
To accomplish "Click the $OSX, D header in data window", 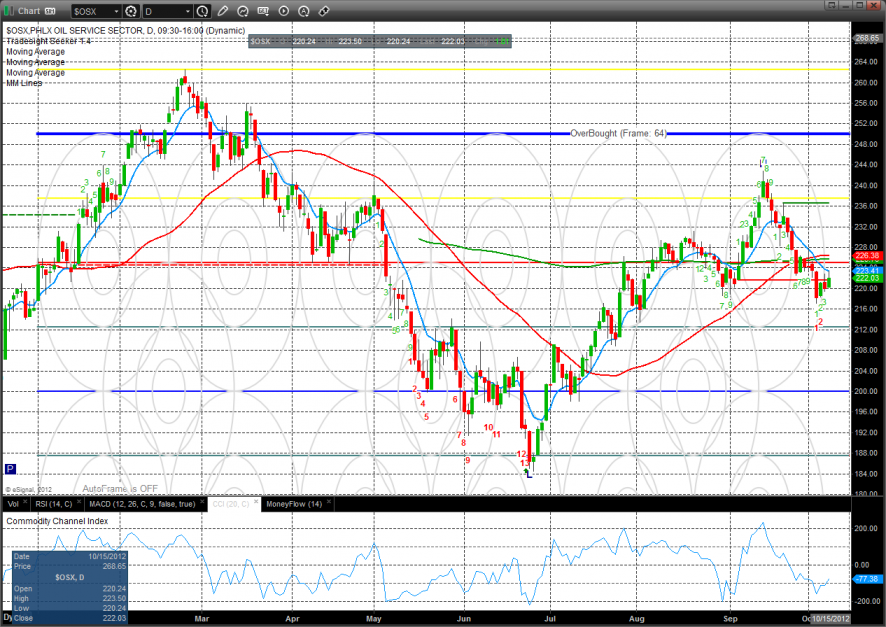I will point(70,577).
